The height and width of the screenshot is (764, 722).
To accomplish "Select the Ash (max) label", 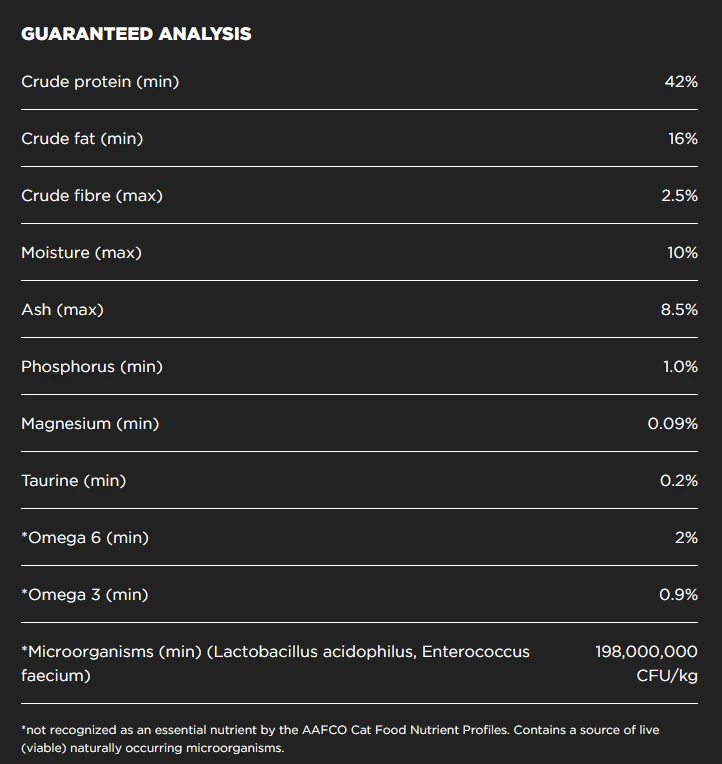I will [x=62, y=309].
